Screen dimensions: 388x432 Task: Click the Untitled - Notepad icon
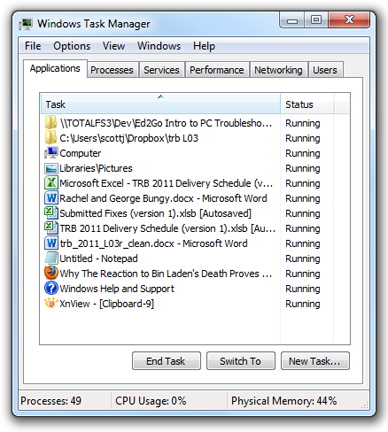(51, 258)
